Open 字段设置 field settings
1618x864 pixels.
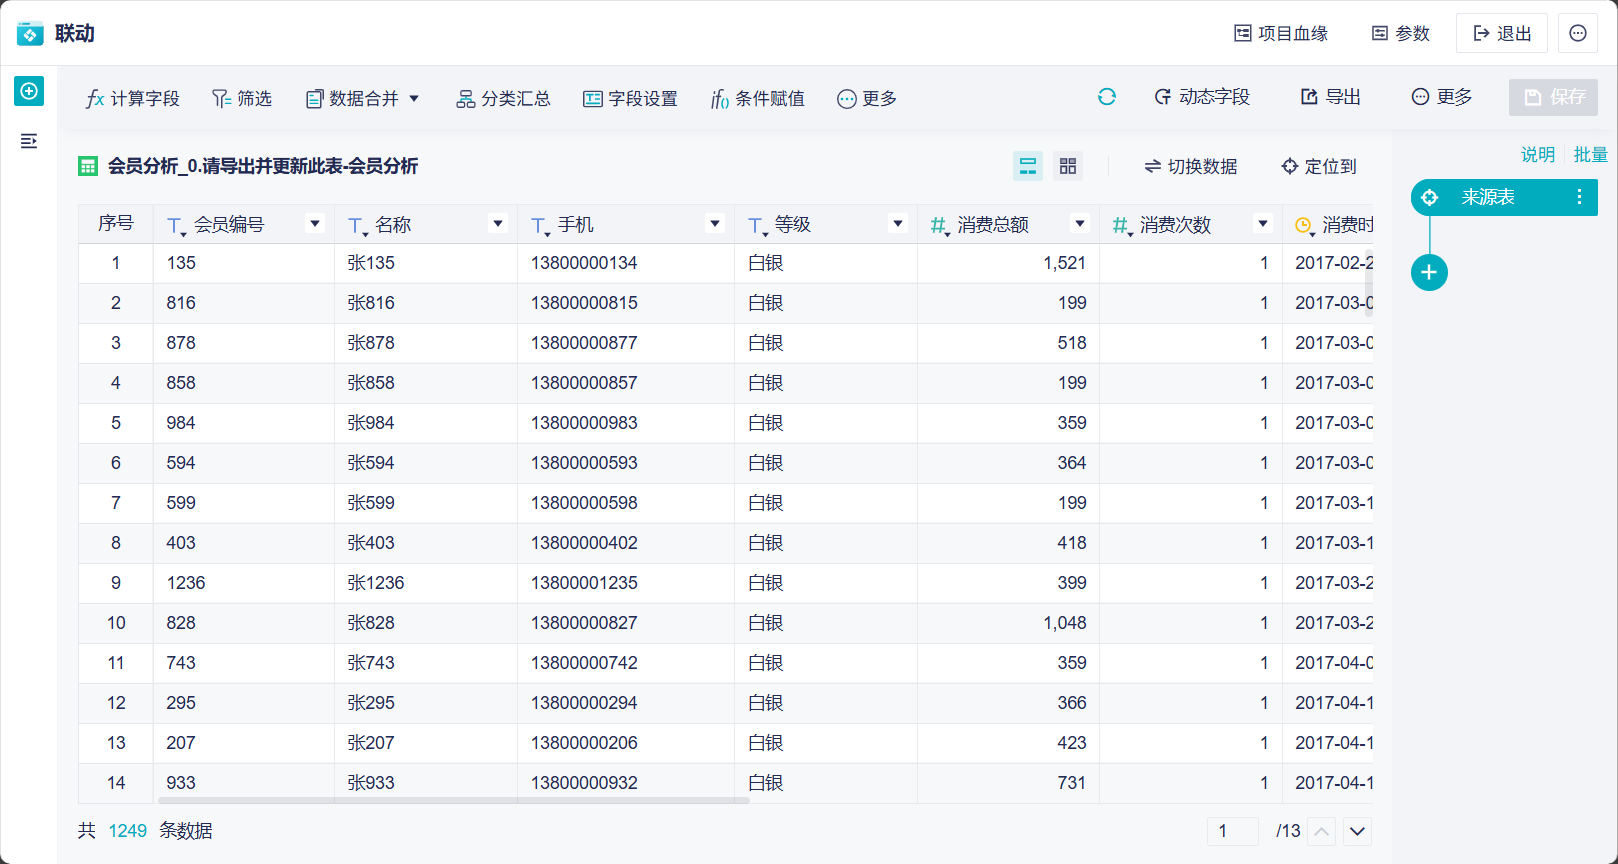630,98
